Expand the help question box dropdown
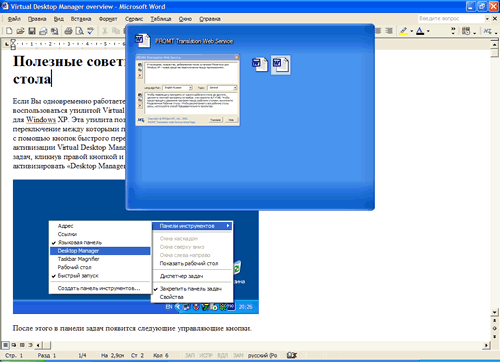The image size is (500, 362). (487, 19)
